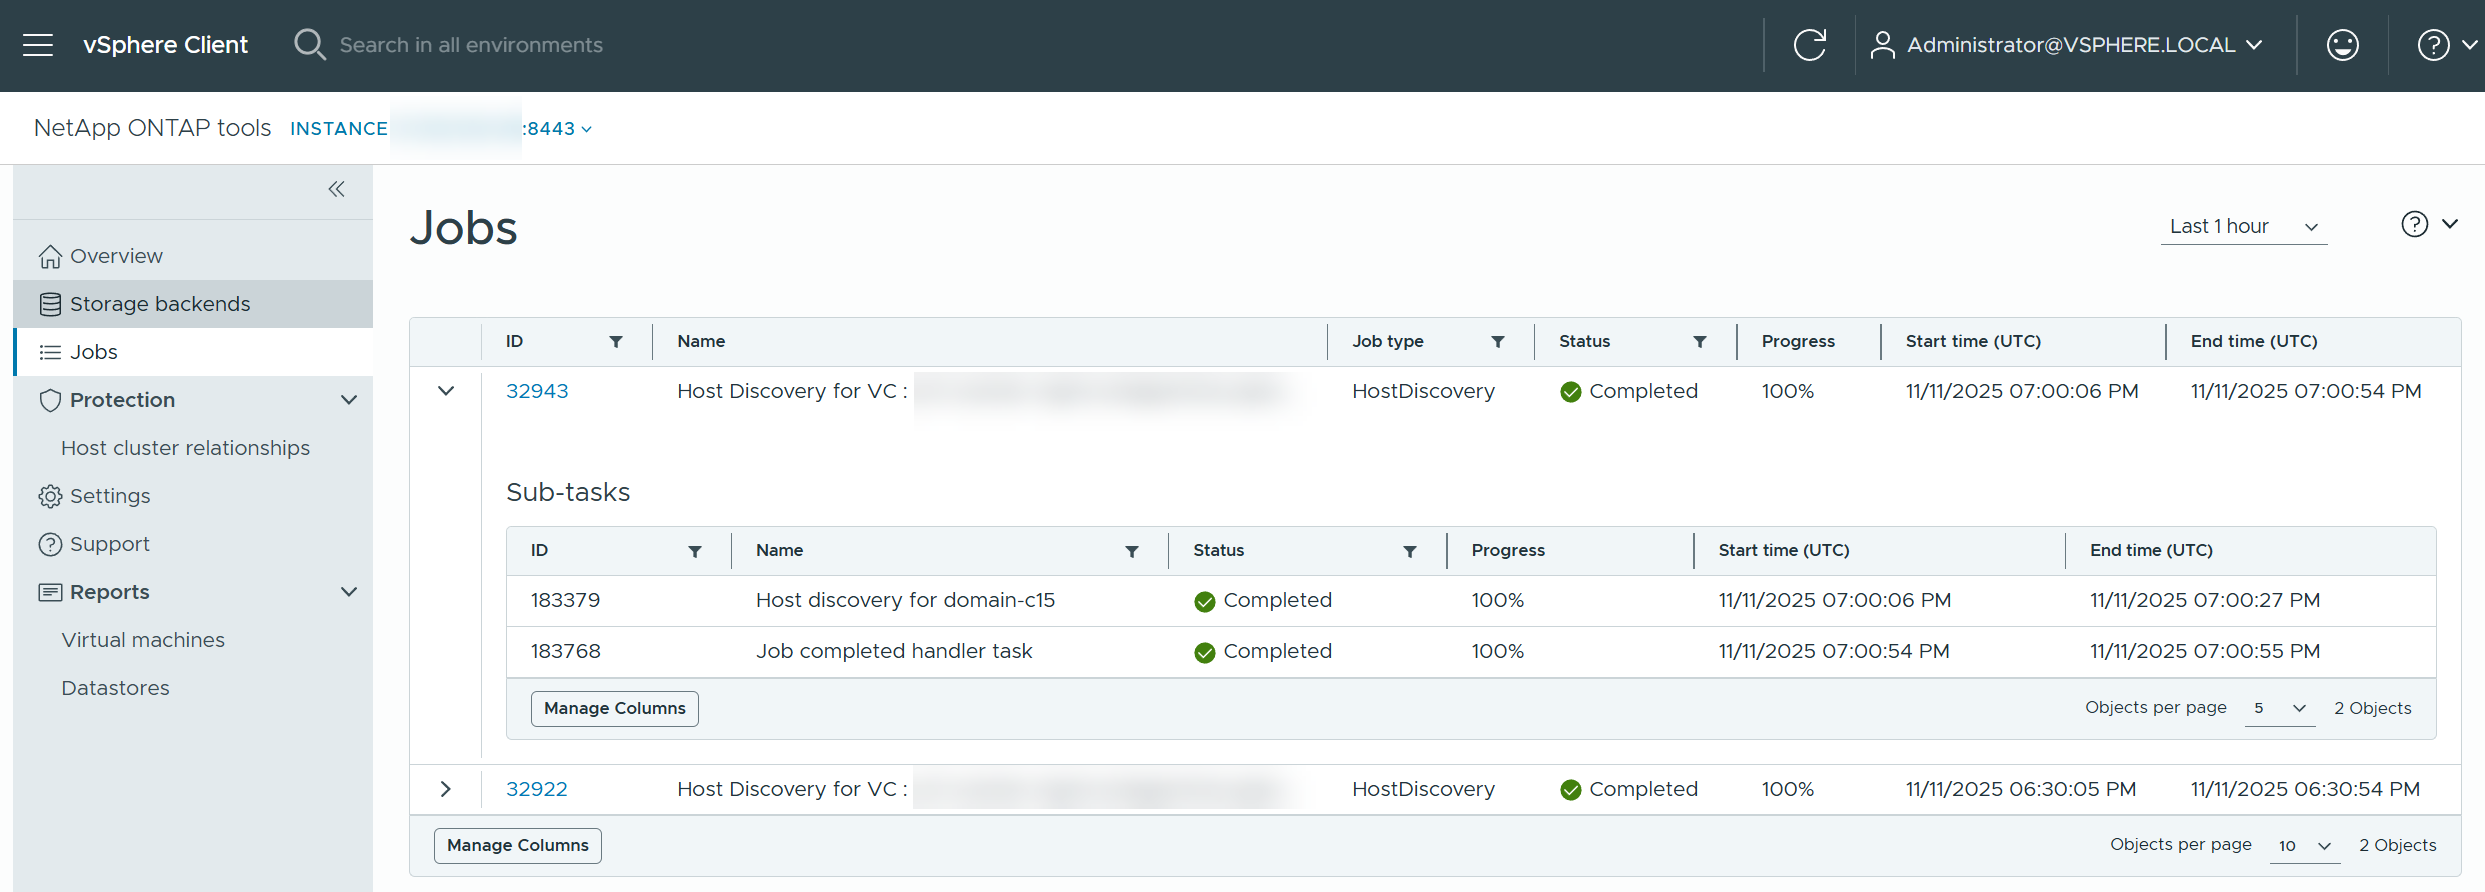Go to Datastores report in sidebar
Viewport: 2485px width, 892px height.
click(115, 688)
